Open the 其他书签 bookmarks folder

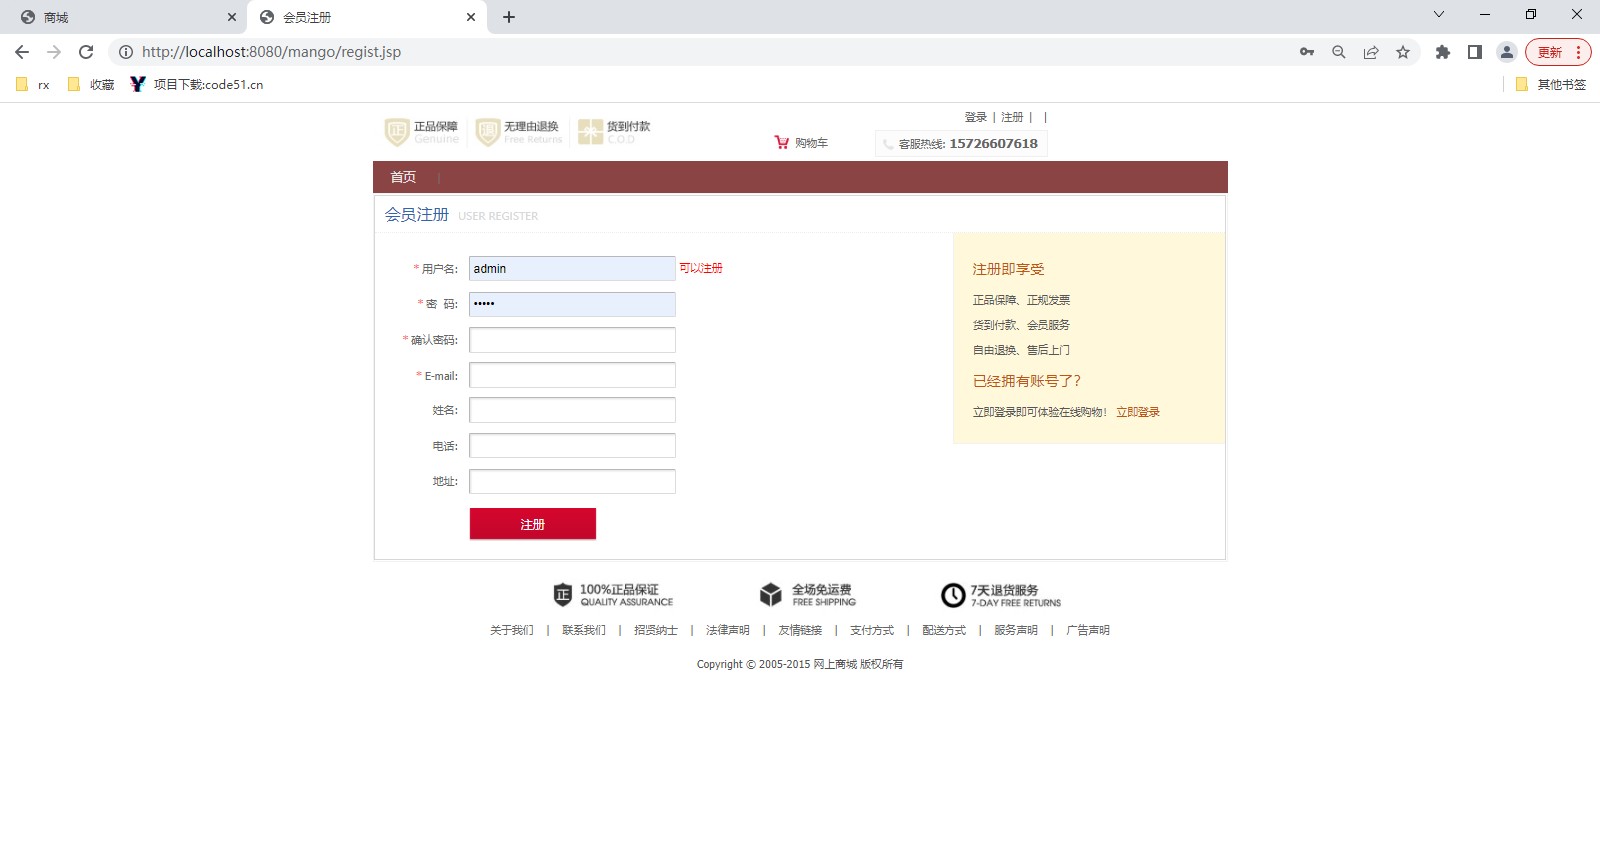[x=1551, y=85]
